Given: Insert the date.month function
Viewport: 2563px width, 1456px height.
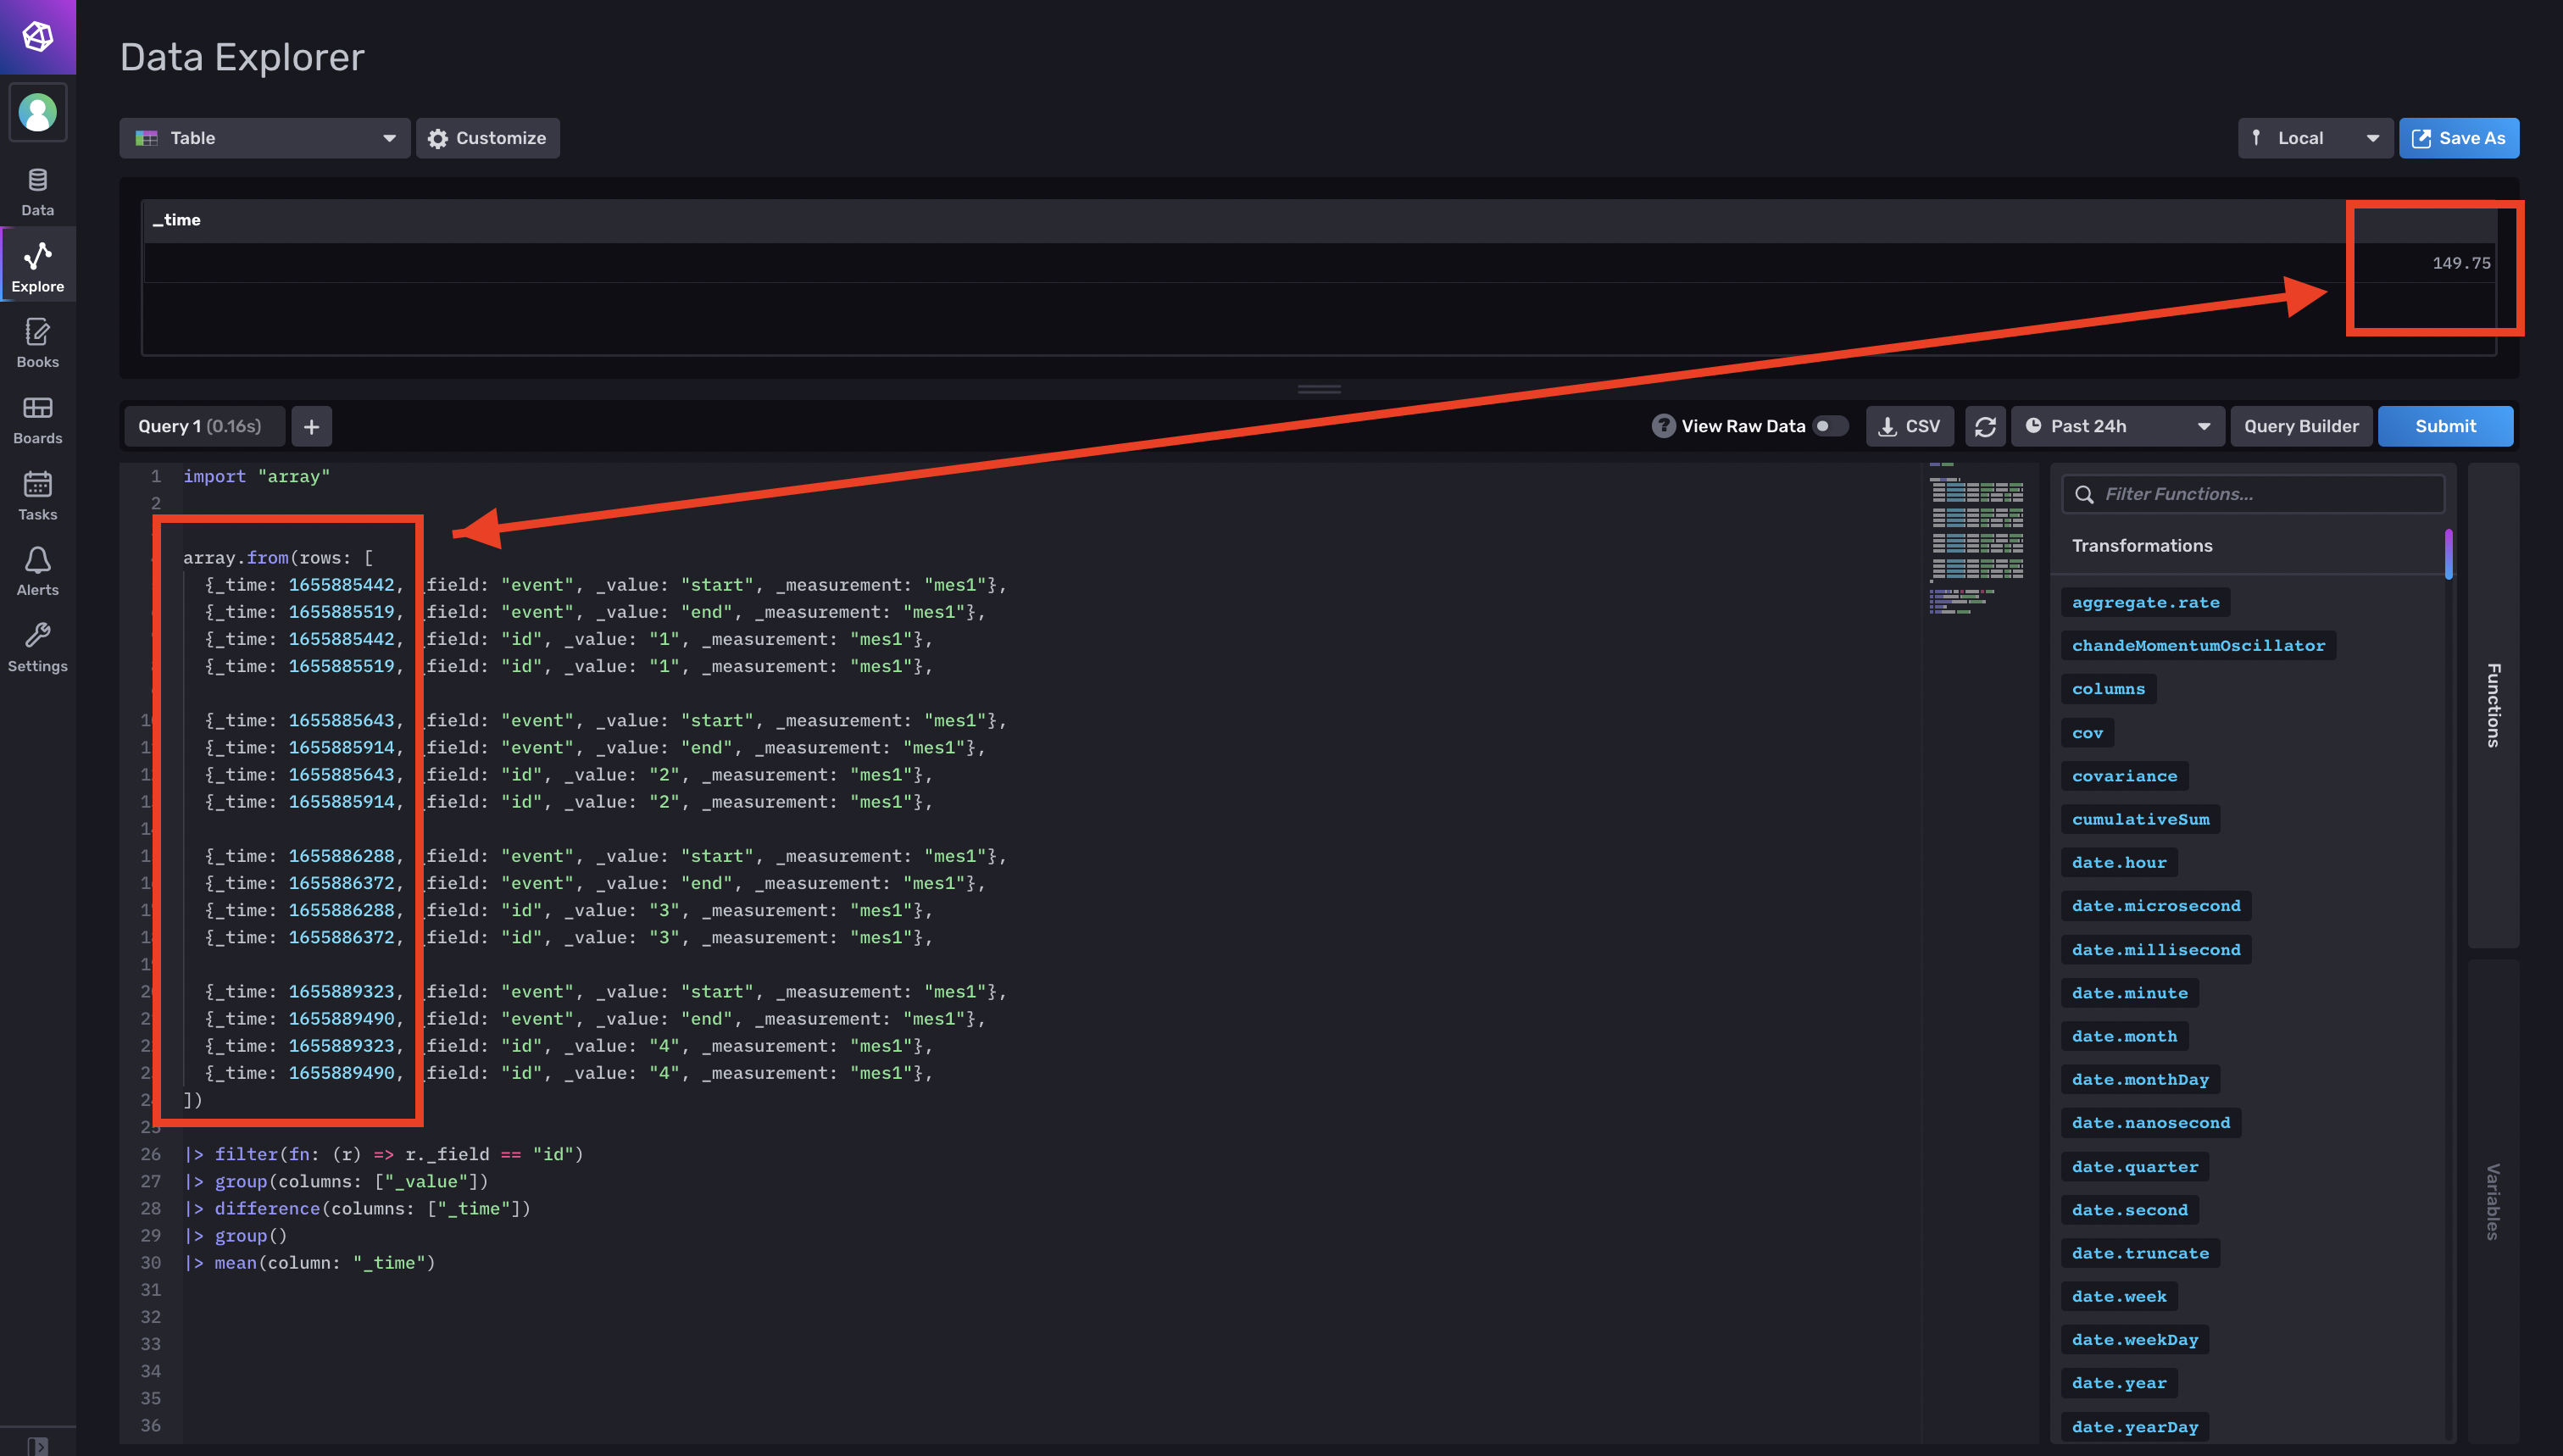Looking at the screenshot, I should [2124, 1036].
